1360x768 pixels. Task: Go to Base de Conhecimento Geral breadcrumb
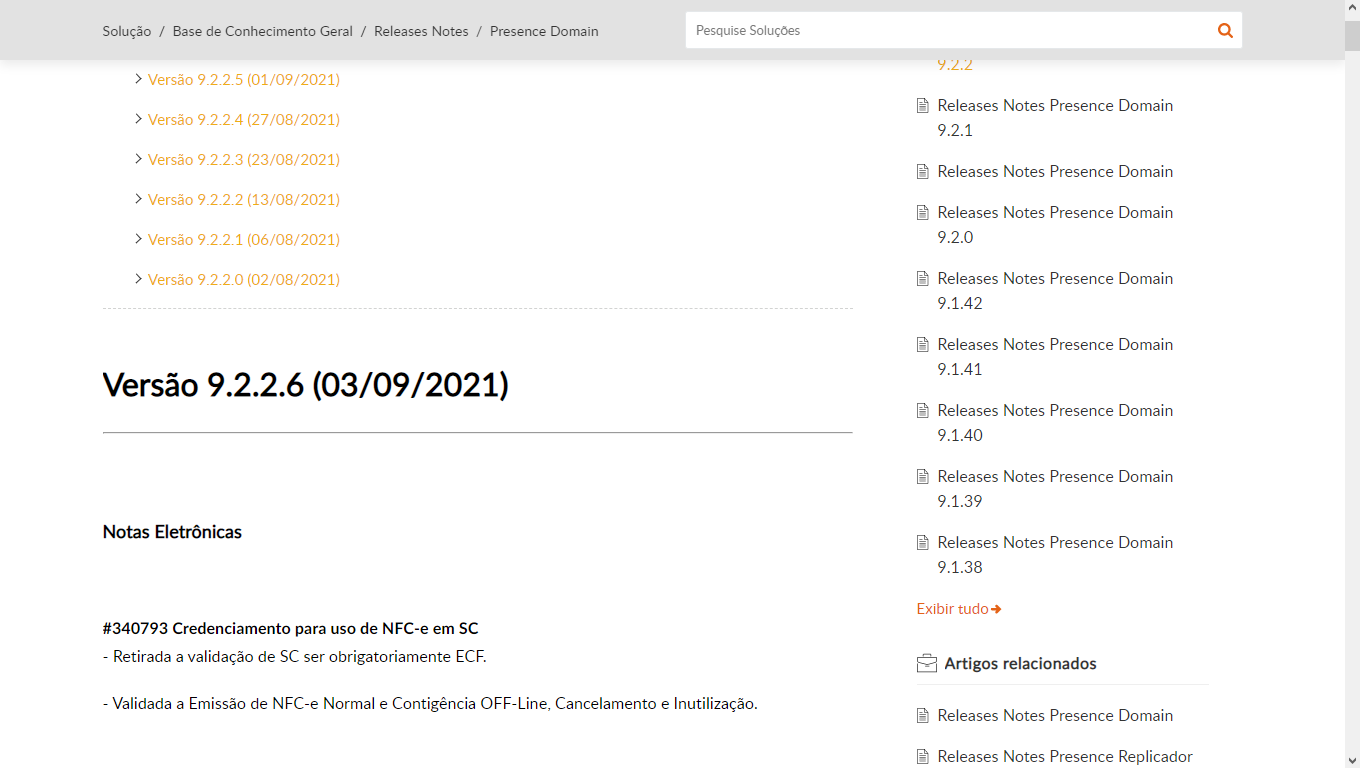(x=263, y=31)
